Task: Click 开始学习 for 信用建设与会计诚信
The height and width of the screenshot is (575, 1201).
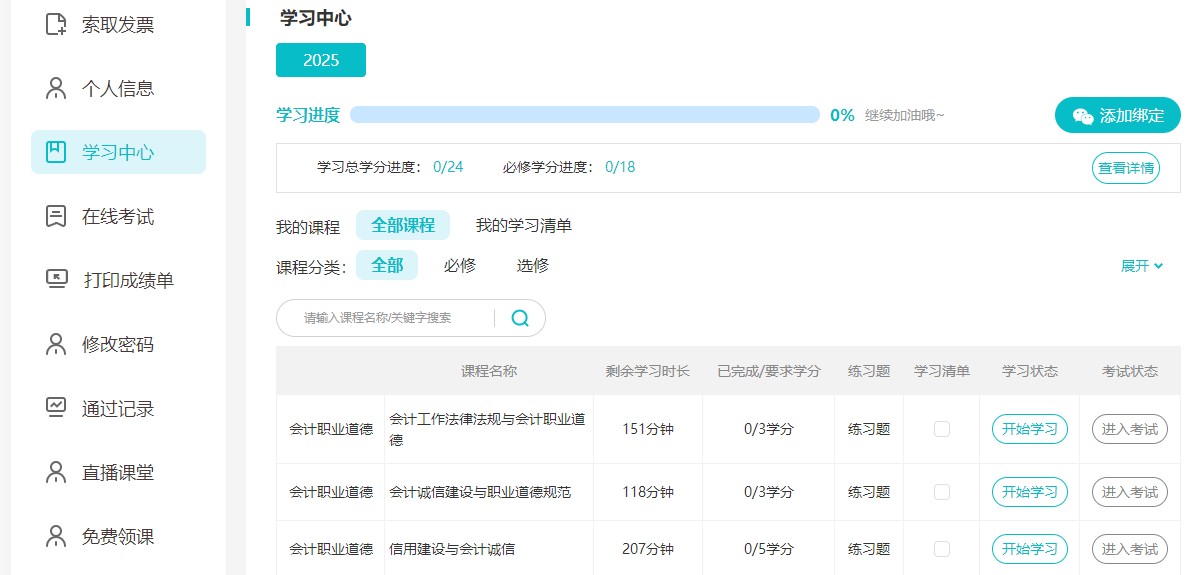Action: 1029,549
